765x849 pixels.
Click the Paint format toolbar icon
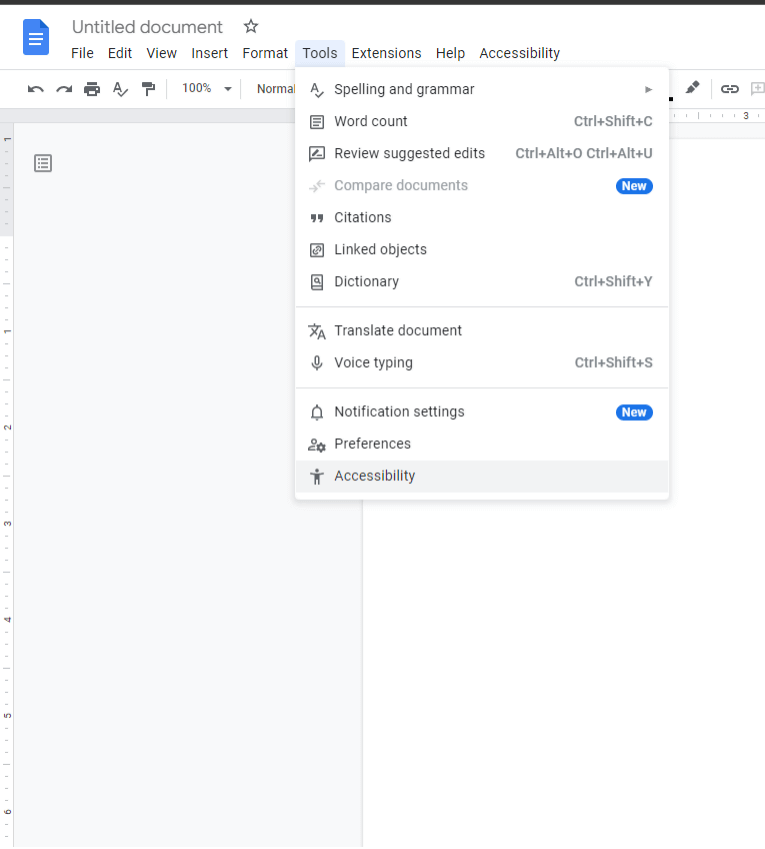click(148, 89)
